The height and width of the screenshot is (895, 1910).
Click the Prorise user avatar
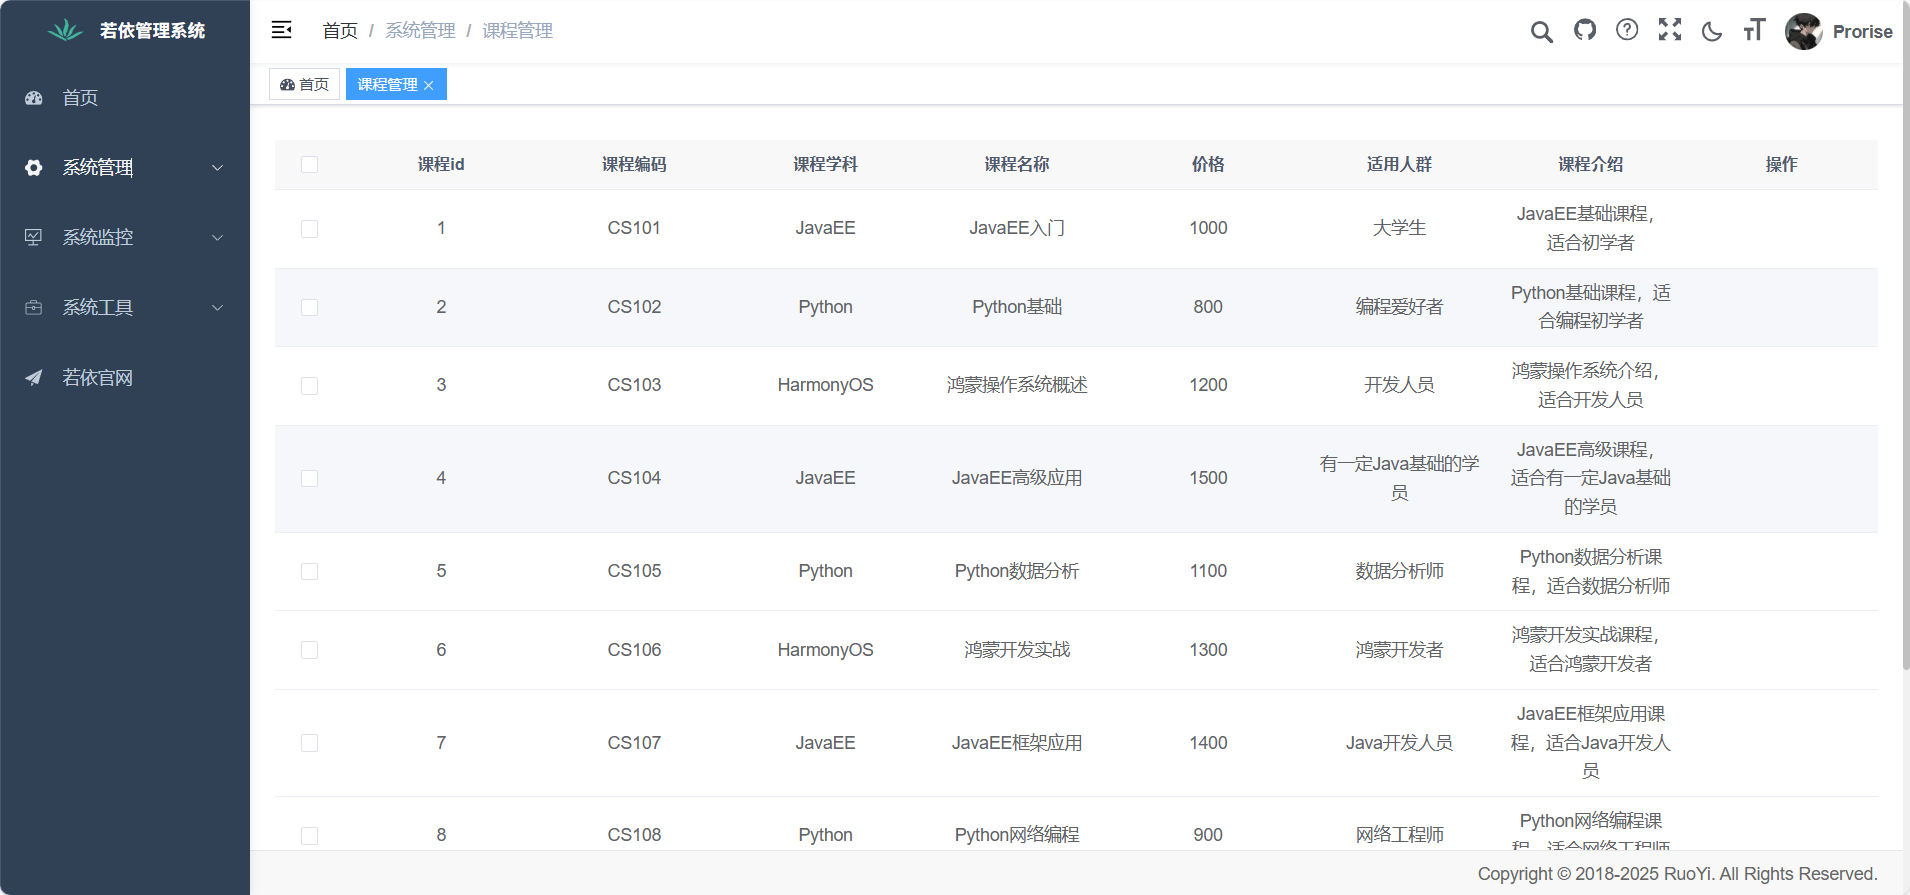click(1804, 31)
